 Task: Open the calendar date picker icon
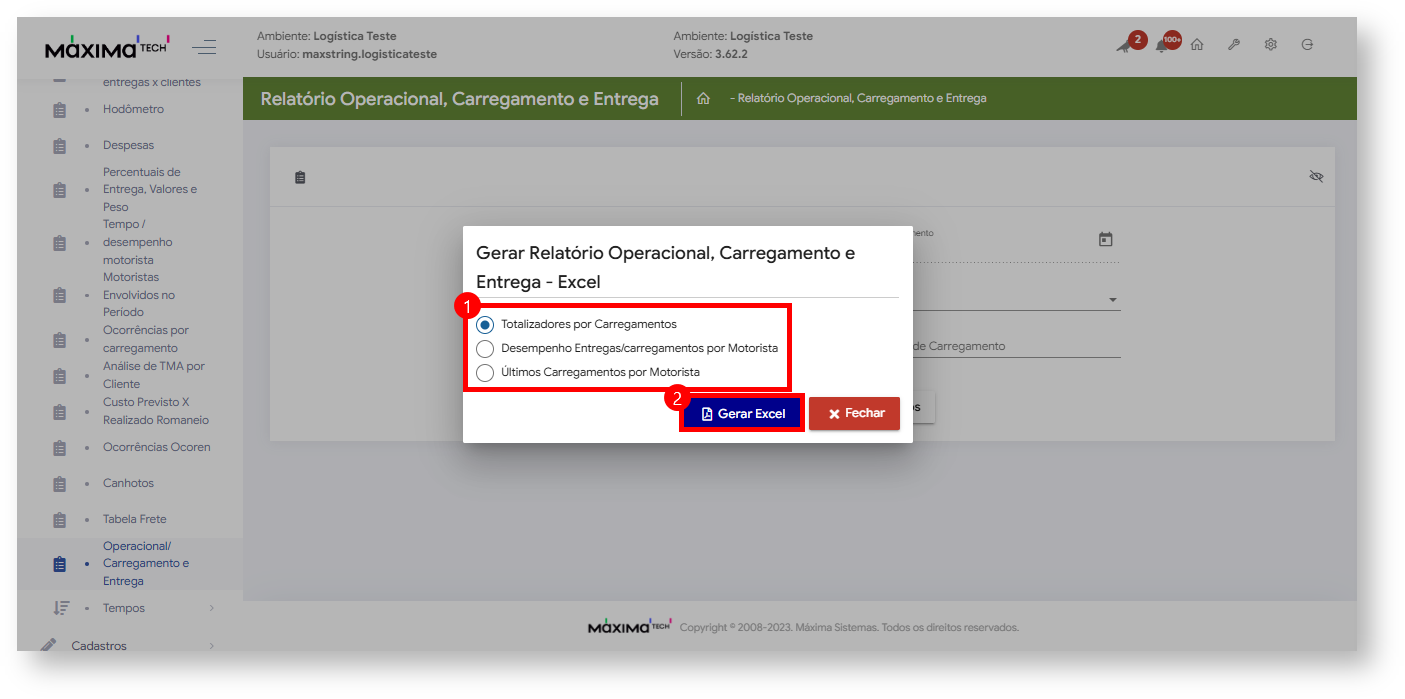tap(1105, 239)
